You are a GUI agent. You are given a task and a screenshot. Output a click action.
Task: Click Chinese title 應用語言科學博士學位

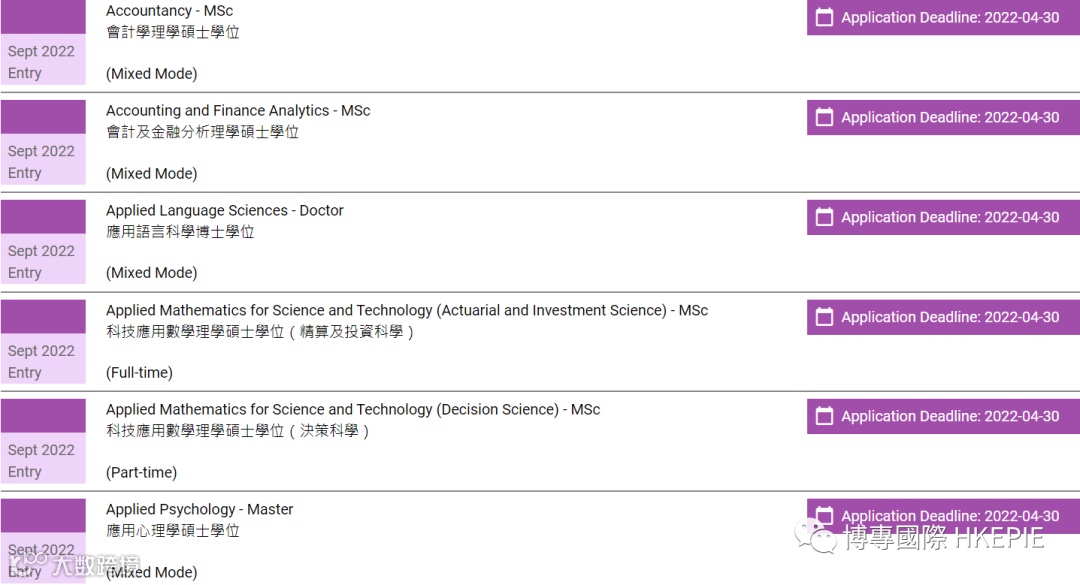[x=180, y=232]
